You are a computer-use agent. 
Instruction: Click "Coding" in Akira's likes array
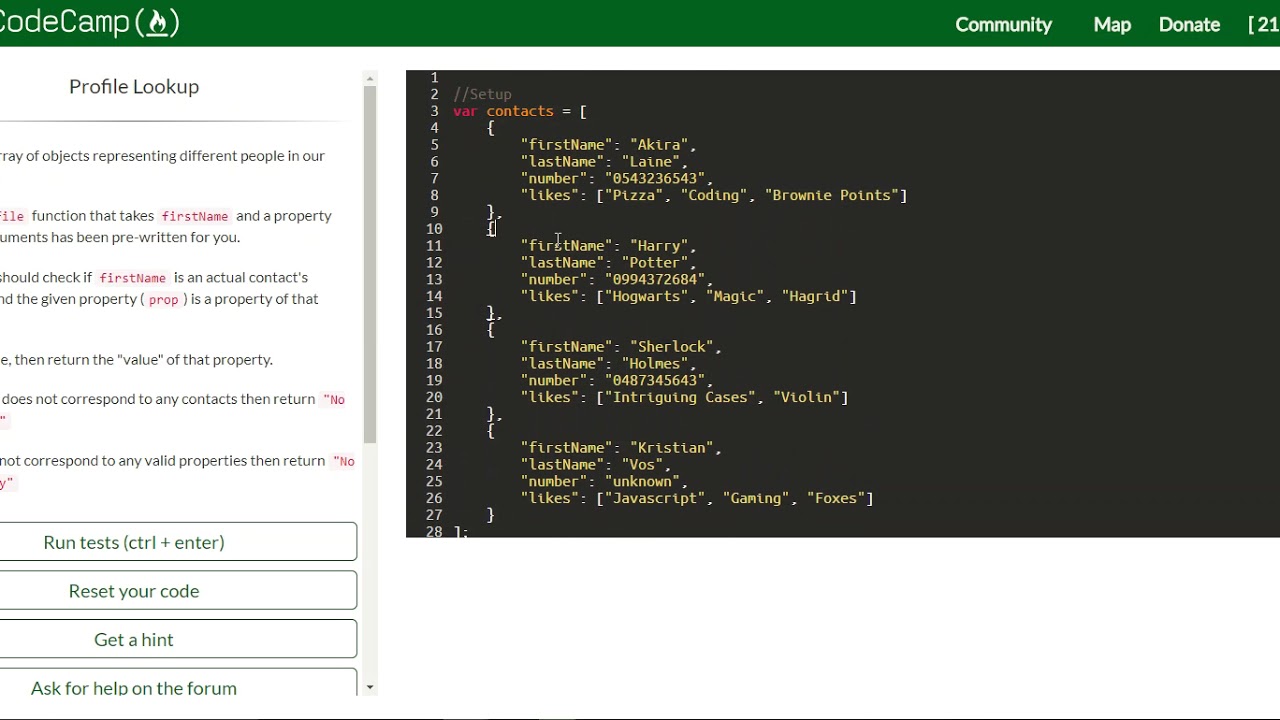click(714, 195)
